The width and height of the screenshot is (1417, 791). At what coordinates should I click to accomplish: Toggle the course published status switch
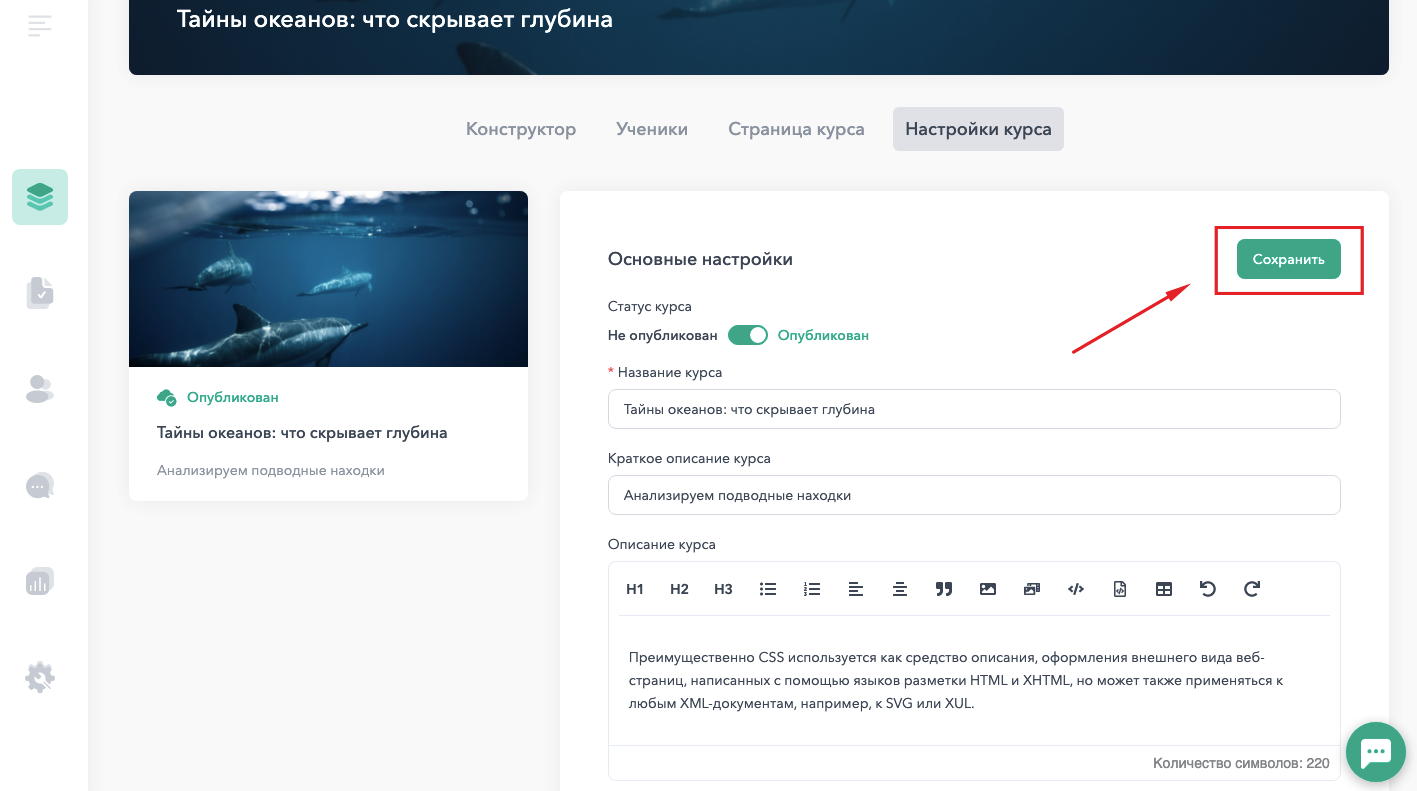pyautogui.click(x=747, y=335)
